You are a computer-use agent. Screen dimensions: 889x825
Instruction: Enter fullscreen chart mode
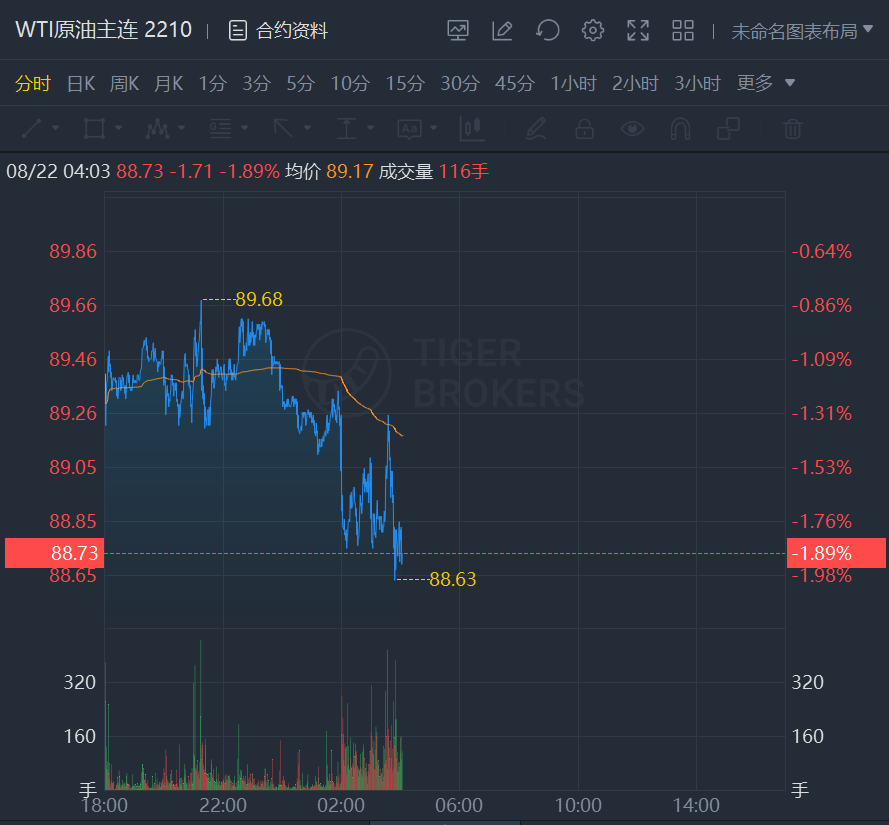(x=638, y=30)
